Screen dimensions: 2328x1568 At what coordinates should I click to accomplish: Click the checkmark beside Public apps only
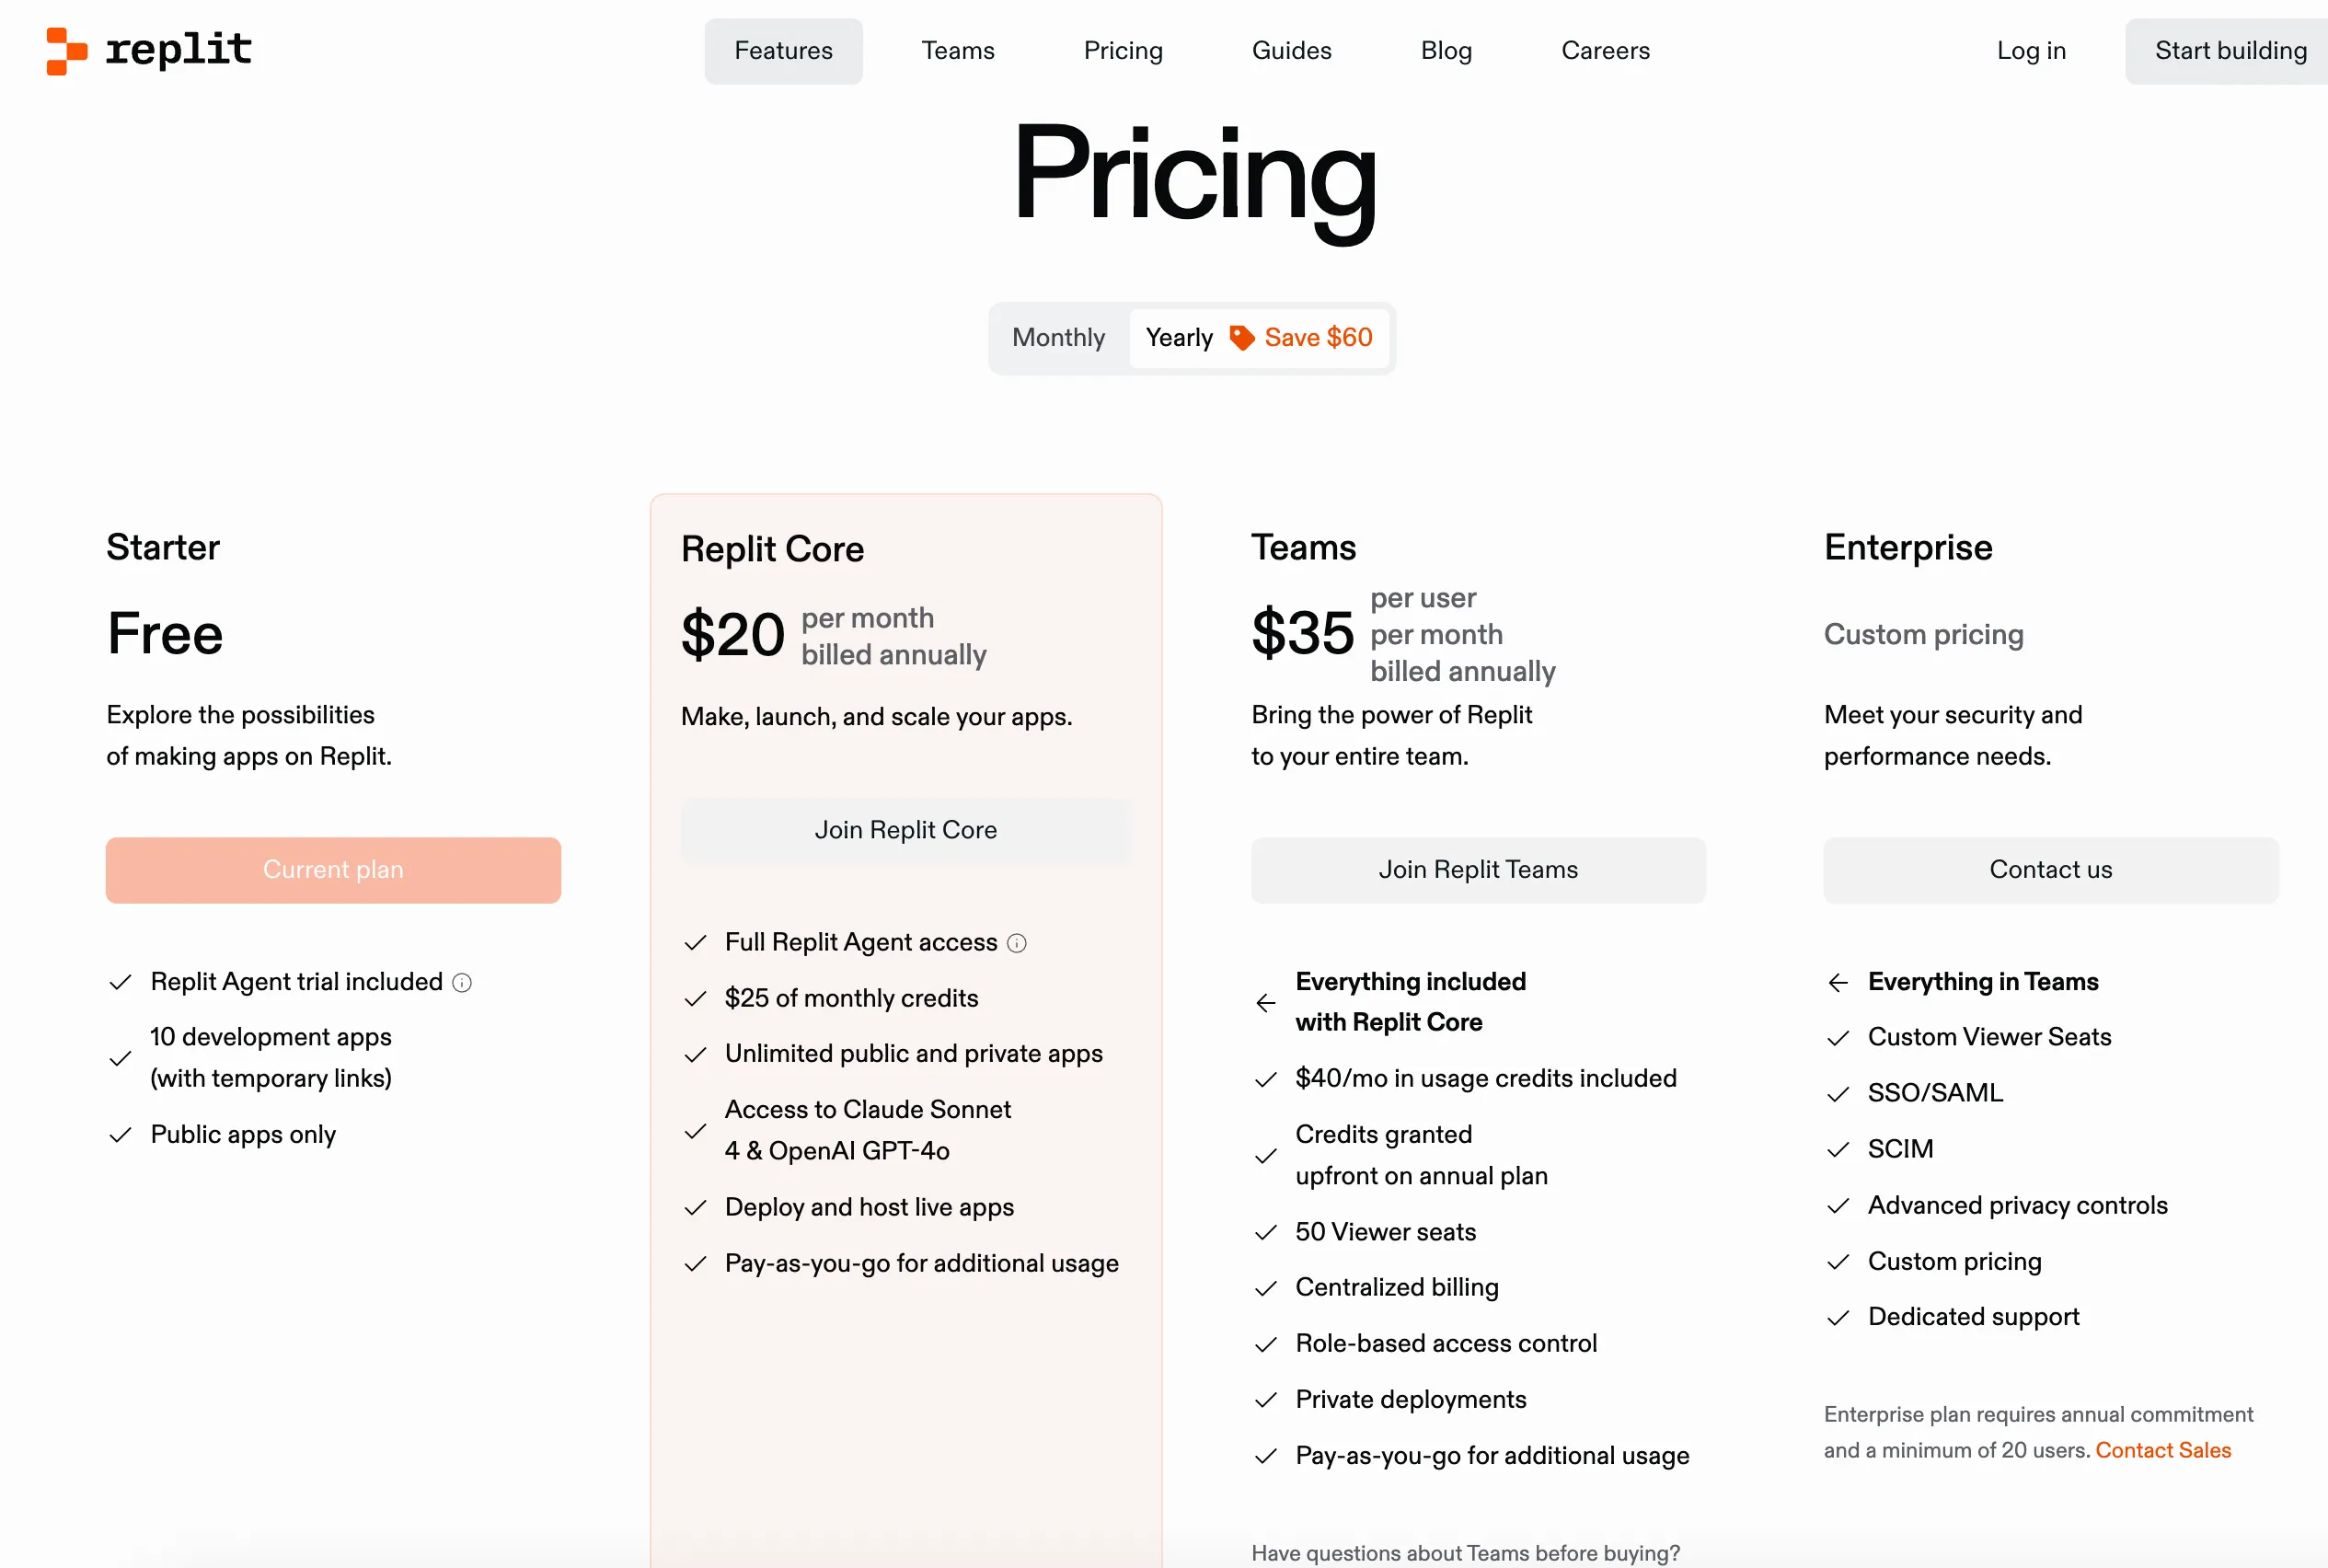[x=120, y=1135]
